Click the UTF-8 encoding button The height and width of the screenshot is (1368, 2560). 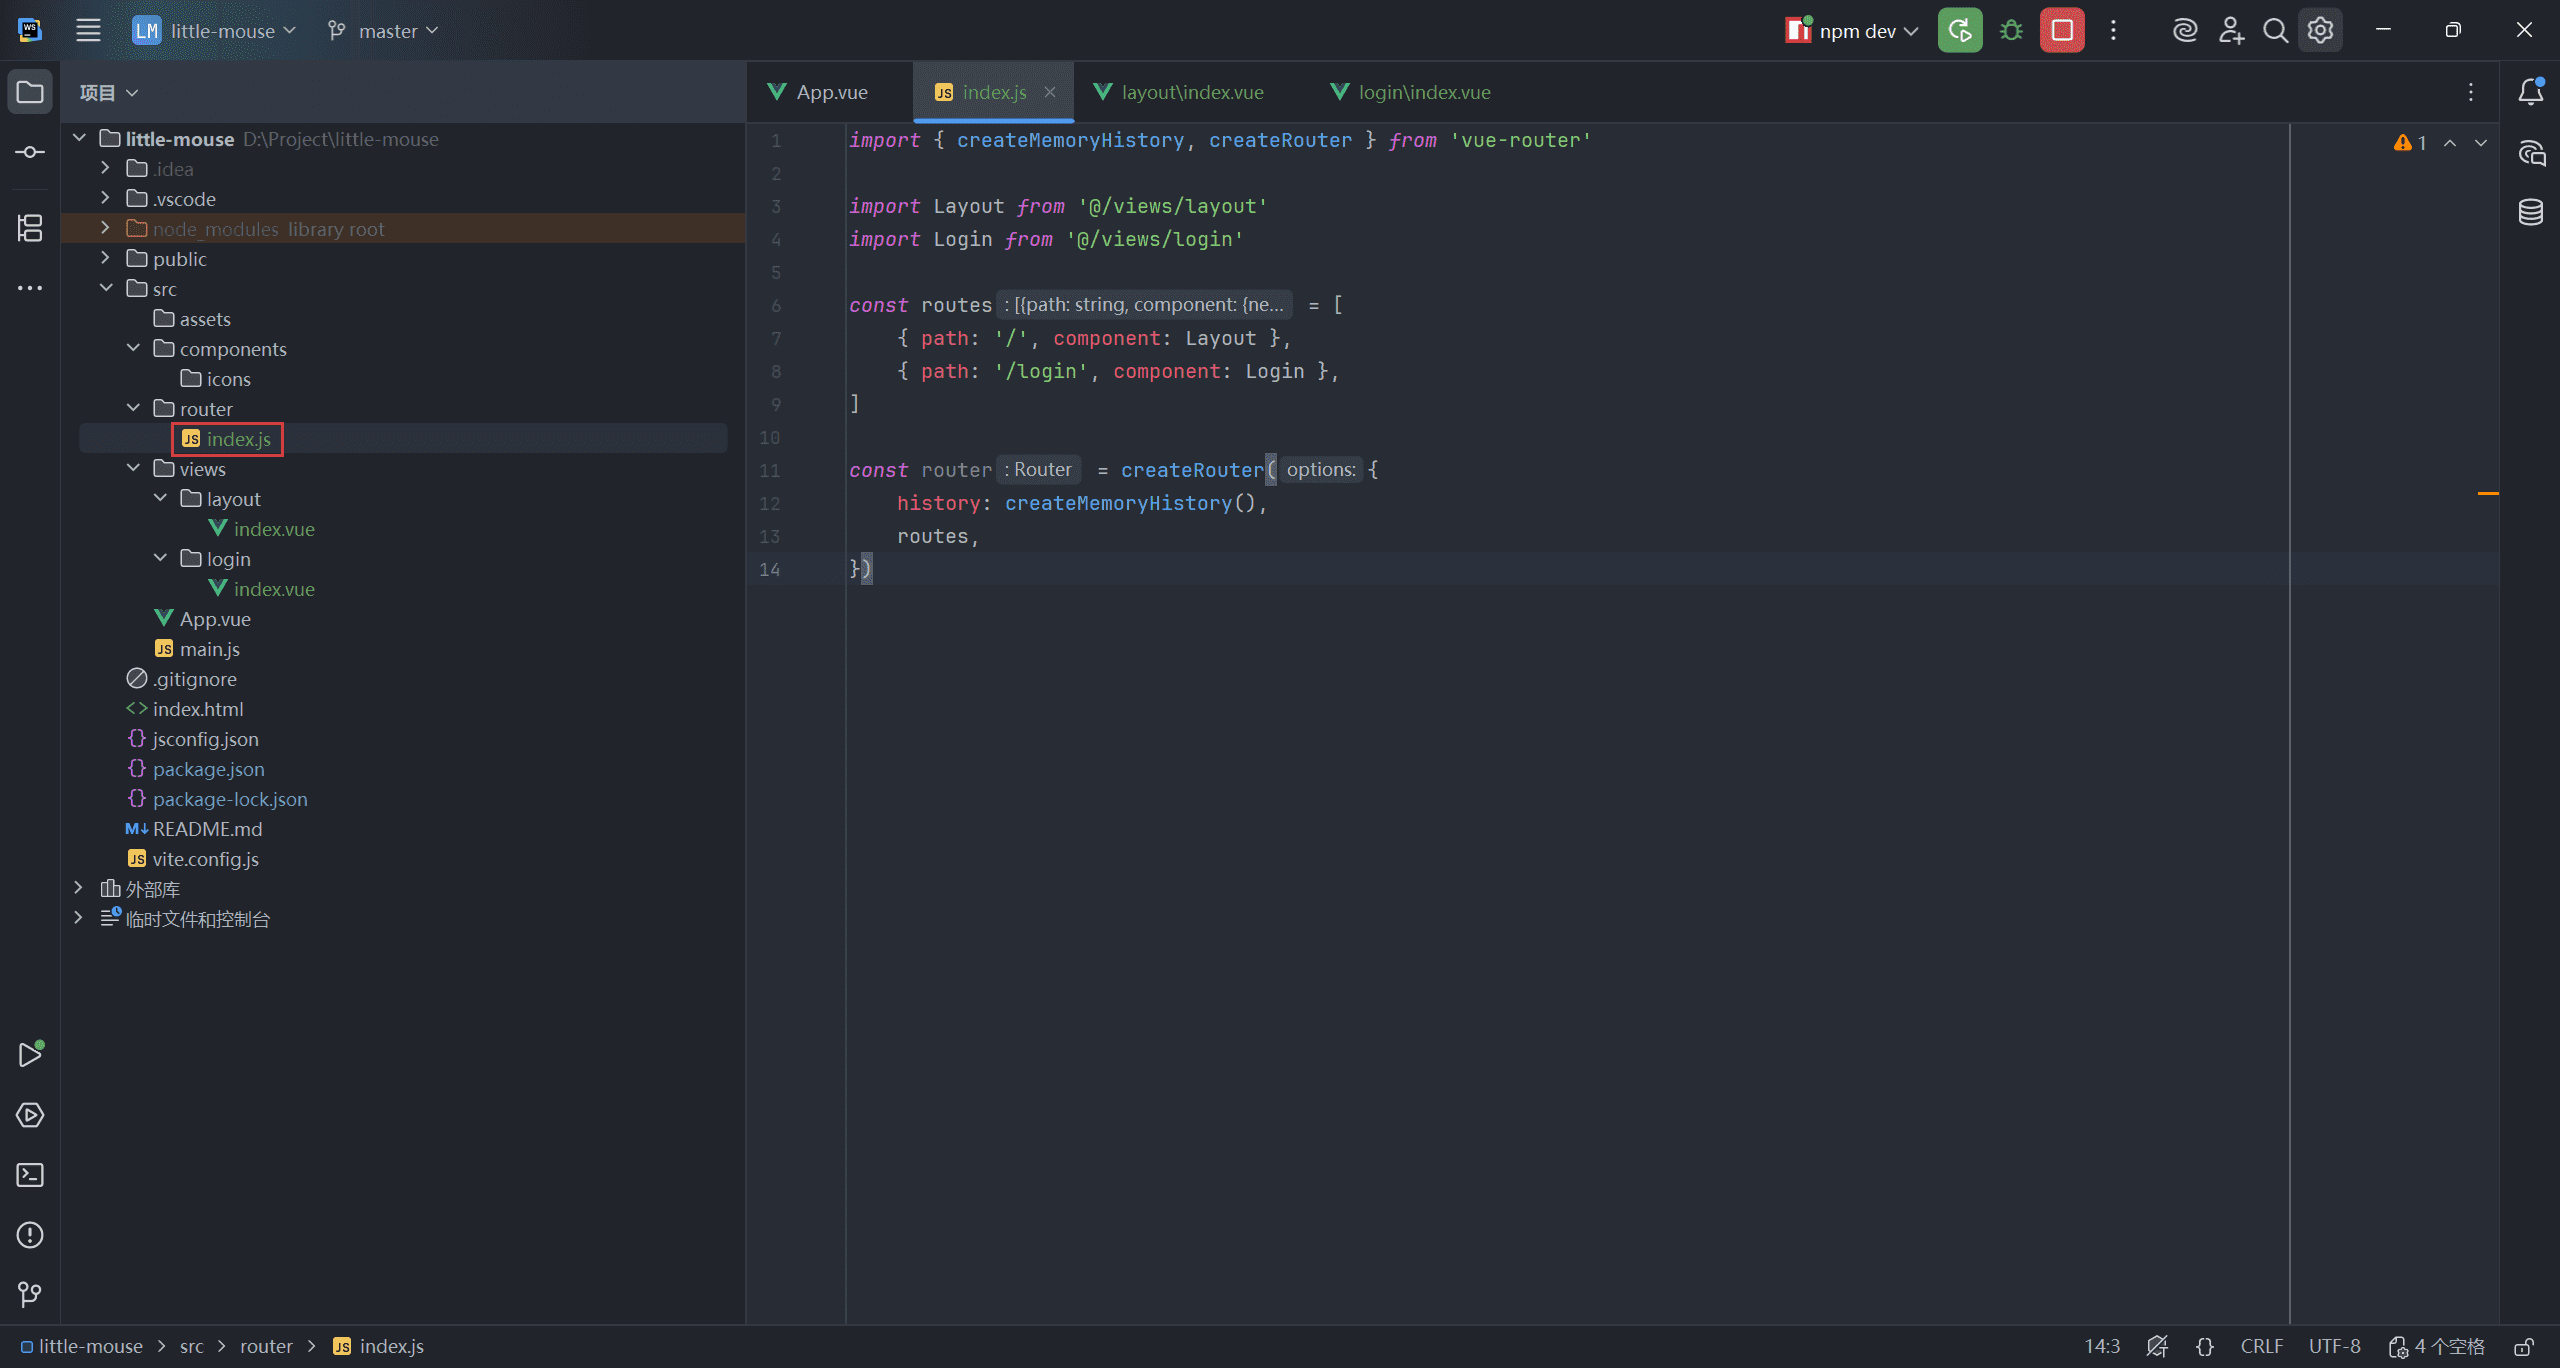[x=2334, y=1347]
